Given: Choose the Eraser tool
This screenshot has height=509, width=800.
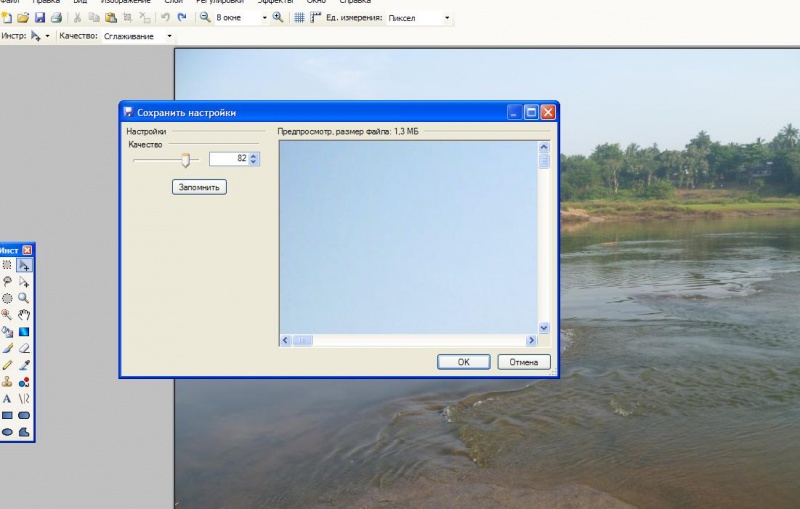Looking at the screenshot, I should 24,348.
